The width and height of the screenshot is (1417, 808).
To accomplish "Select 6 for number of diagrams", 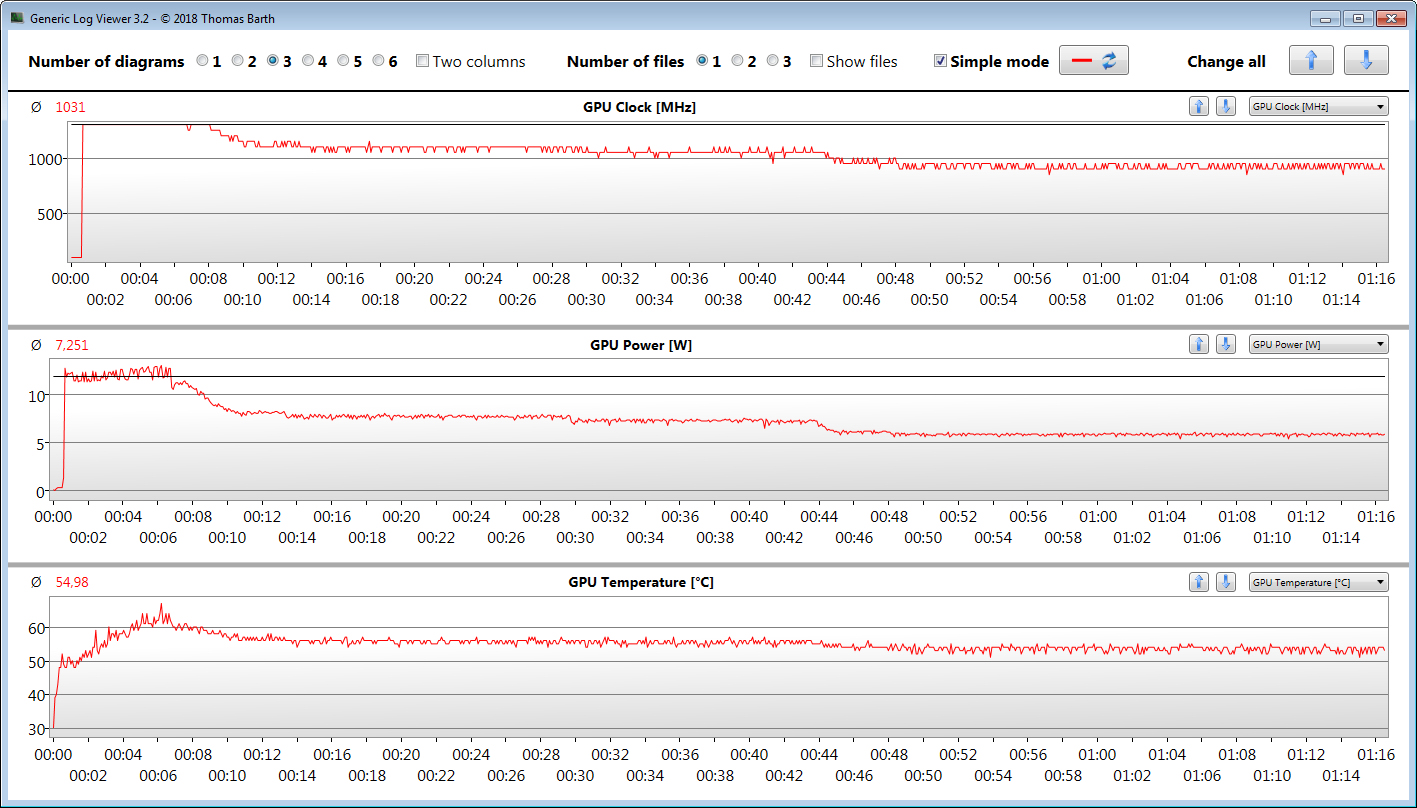I will click(379, 61).
